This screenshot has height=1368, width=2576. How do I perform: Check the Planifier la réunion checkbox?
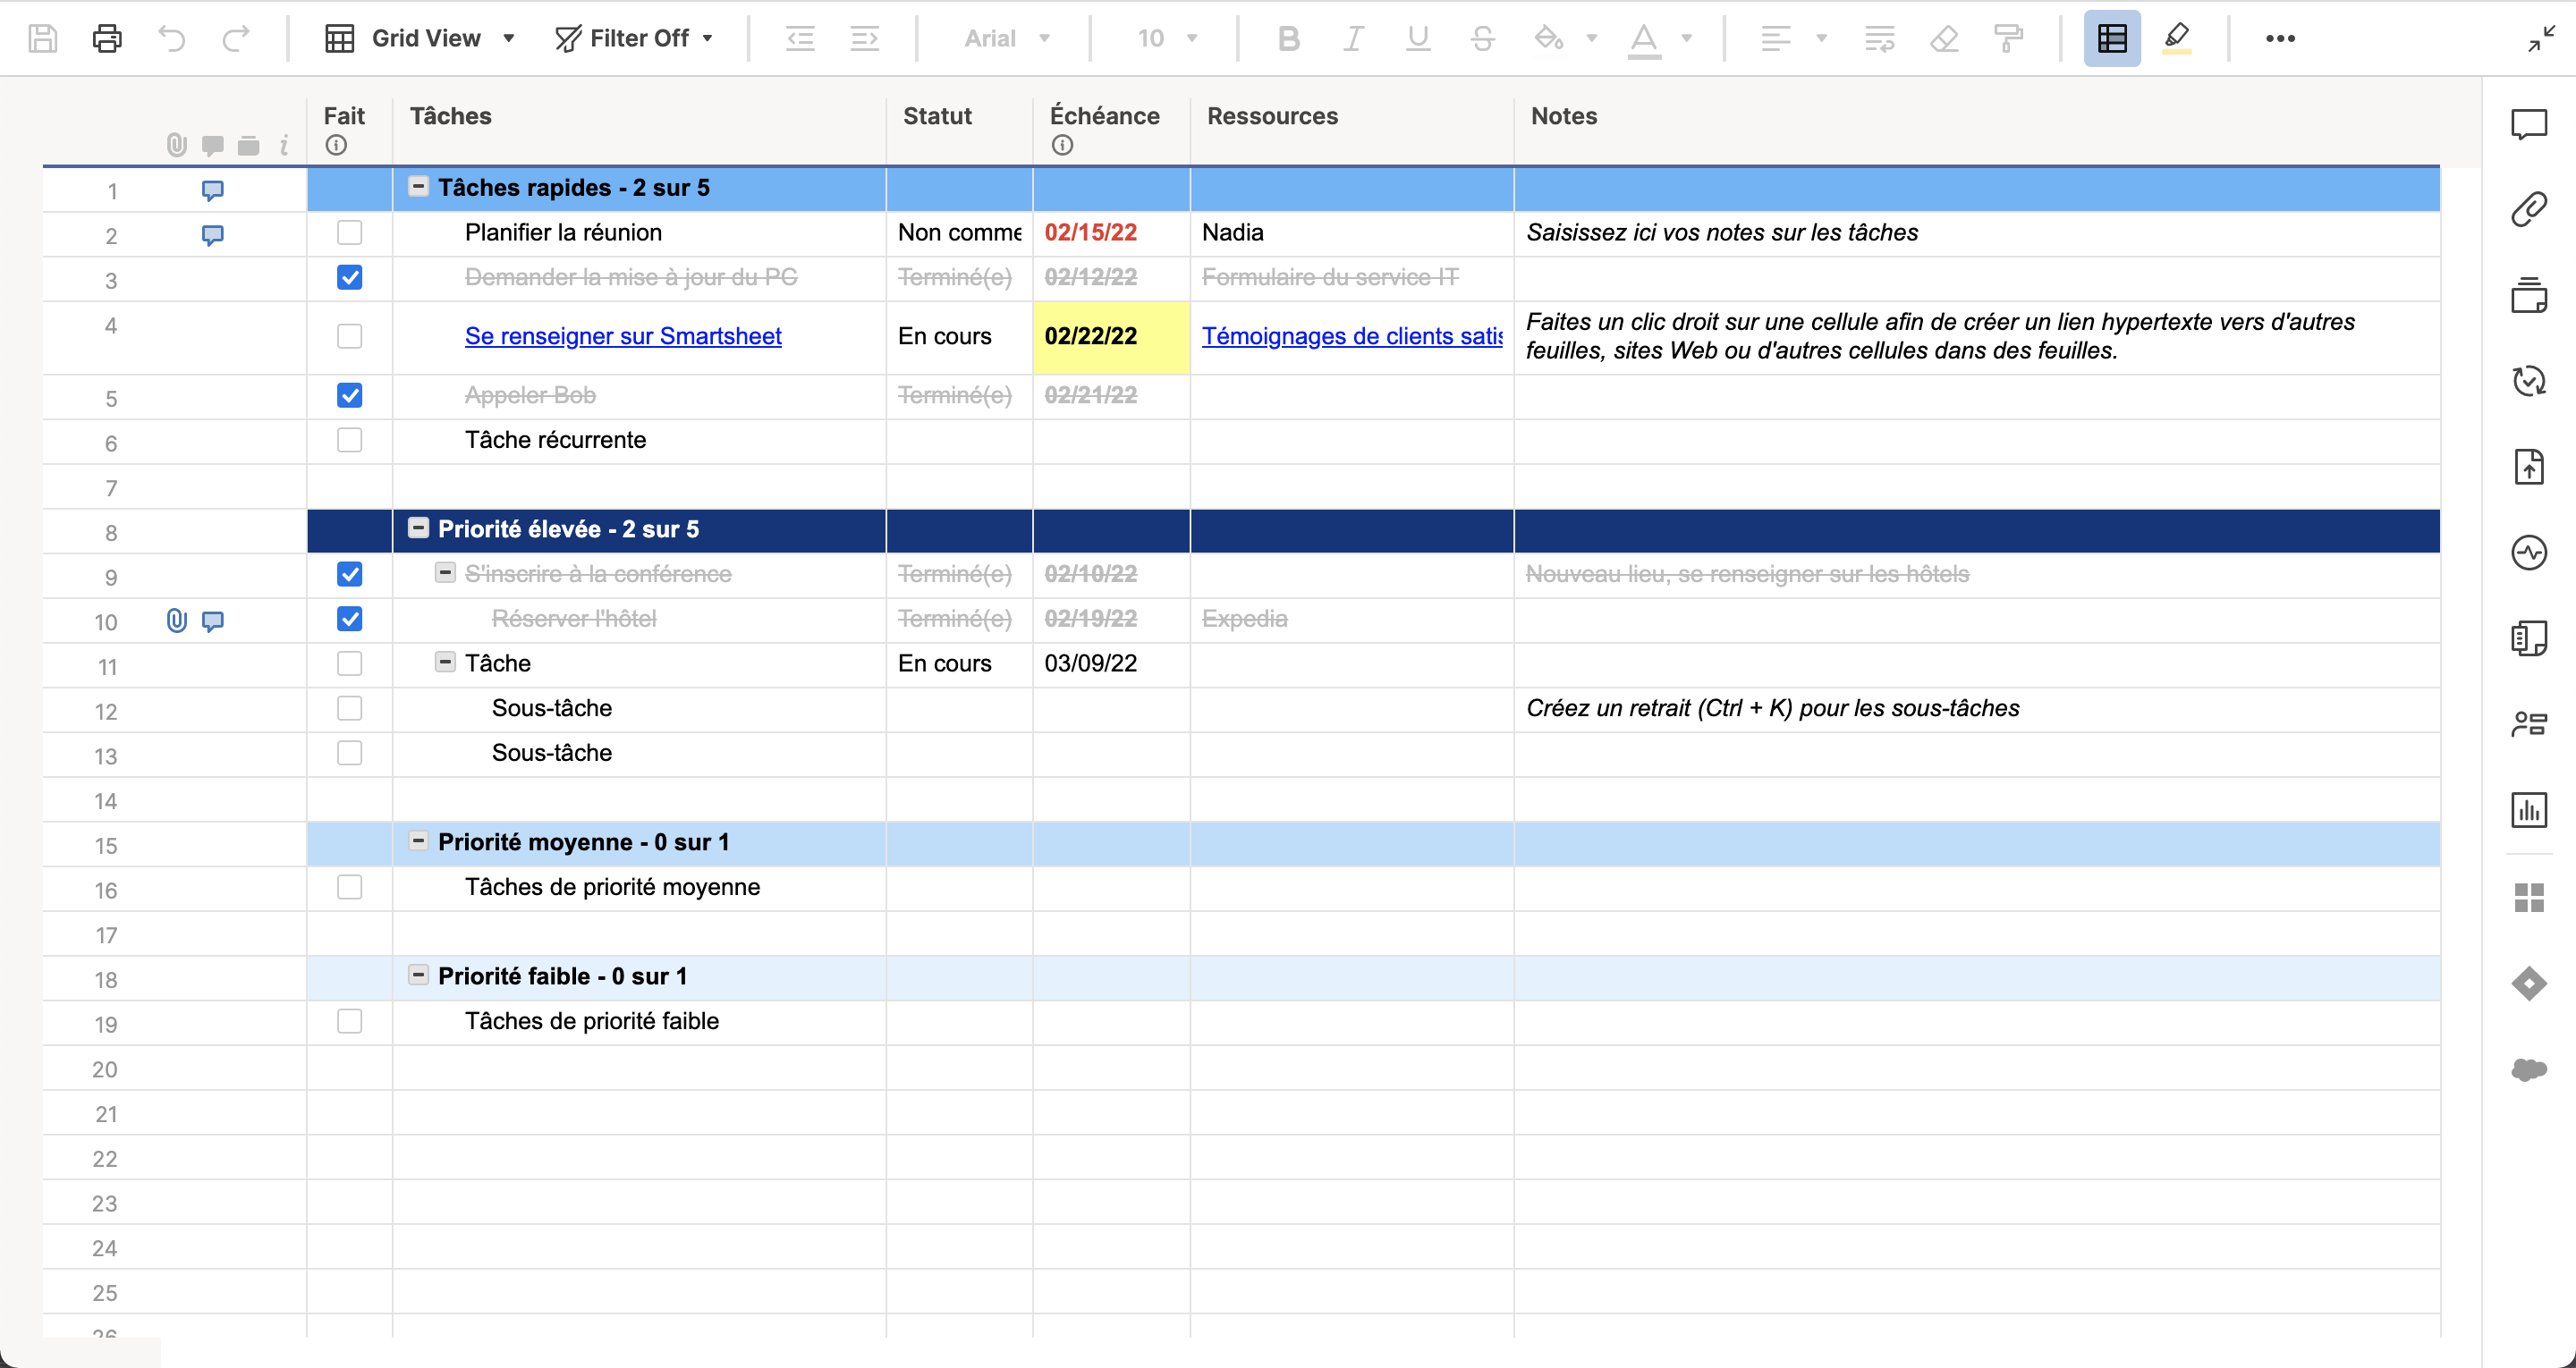click(349, 232)
